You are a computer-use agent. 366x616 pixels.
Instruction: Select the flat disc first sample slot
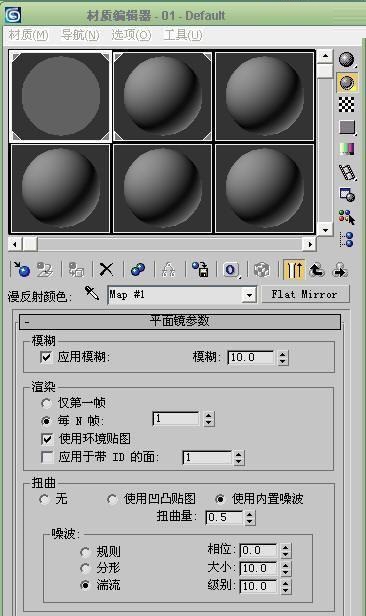[x=60, y=96]
